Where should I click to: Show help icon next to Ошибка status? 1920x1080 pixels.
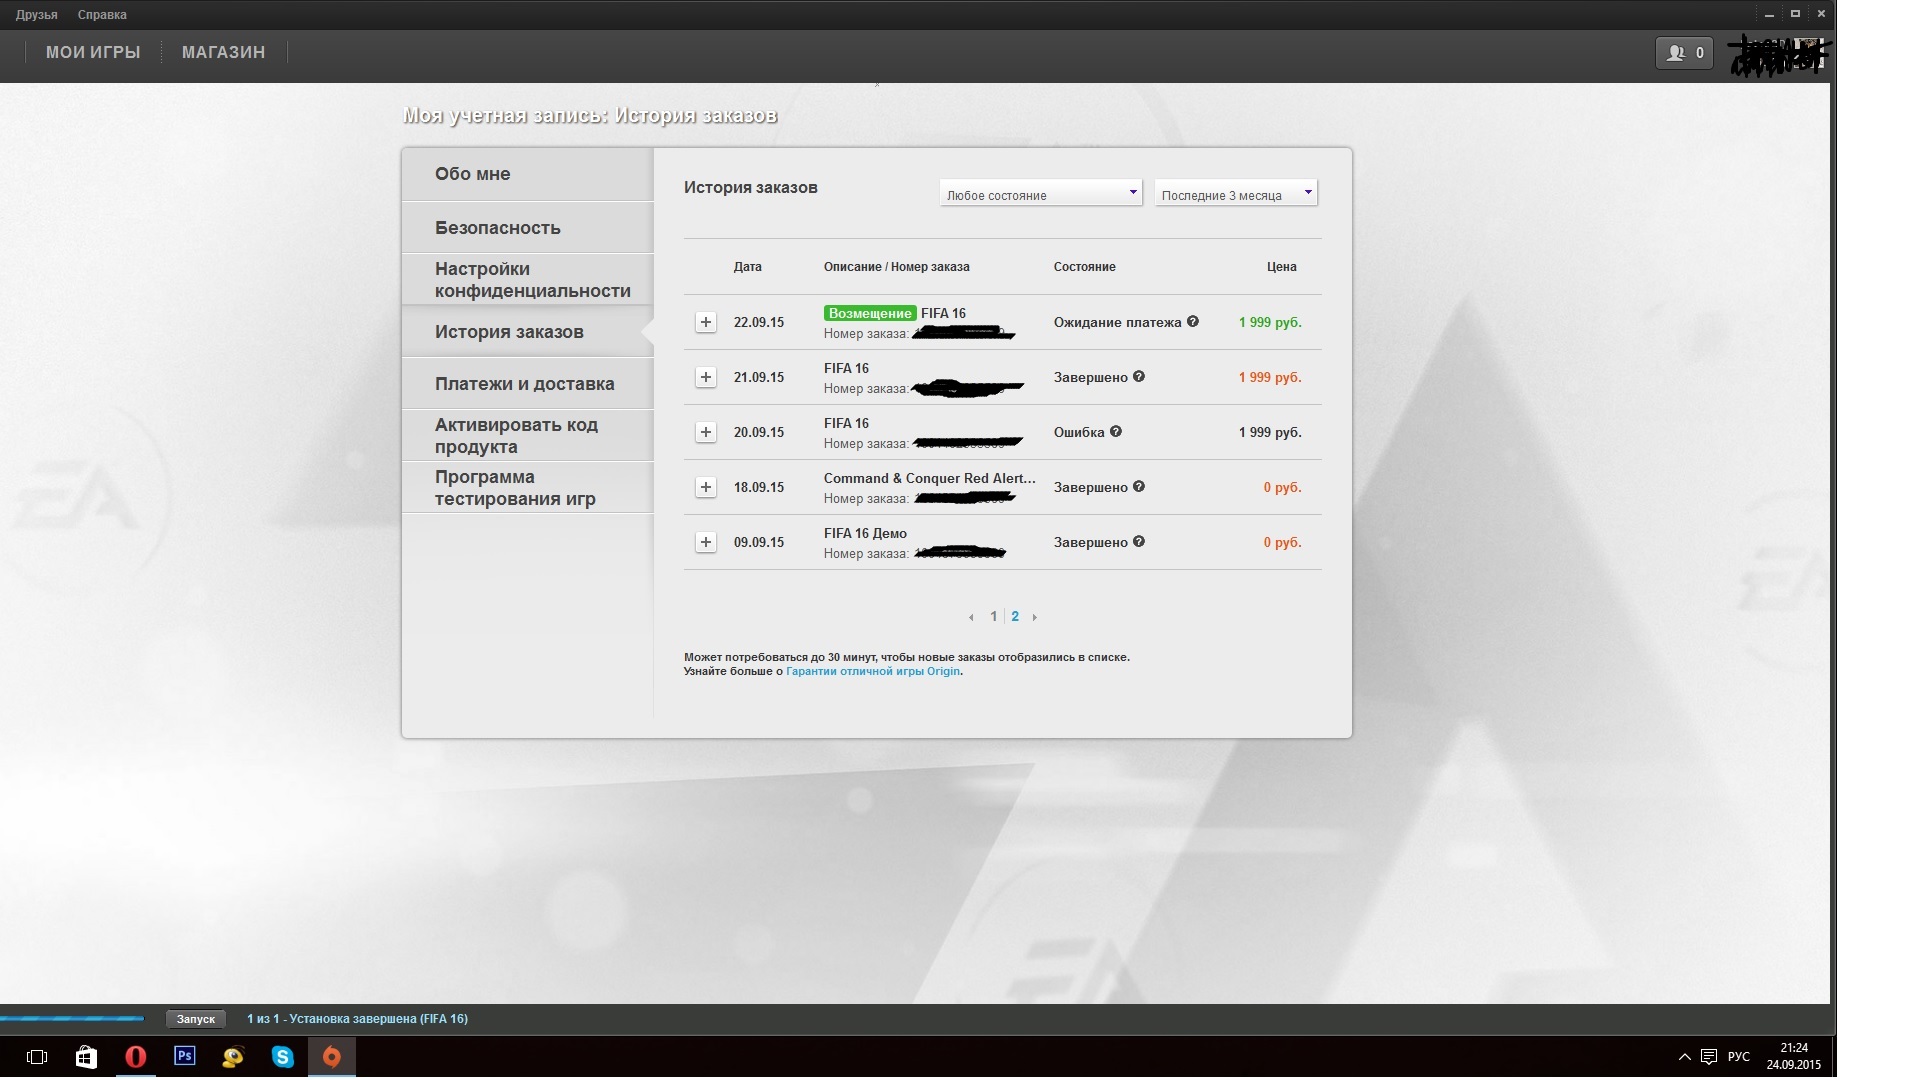(1116, 431)
